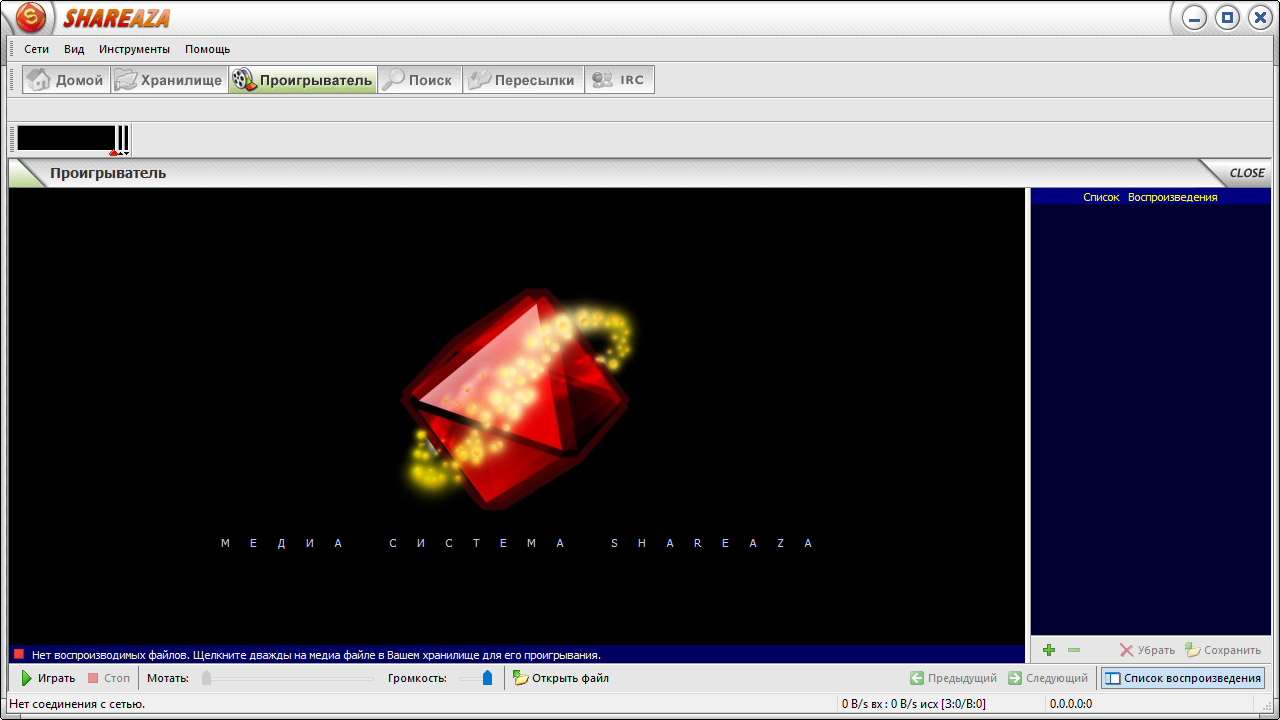The width and height of the screenshot is (1280, 720).
Task: Go to the Домой tab
Action: tap(66, 80)
